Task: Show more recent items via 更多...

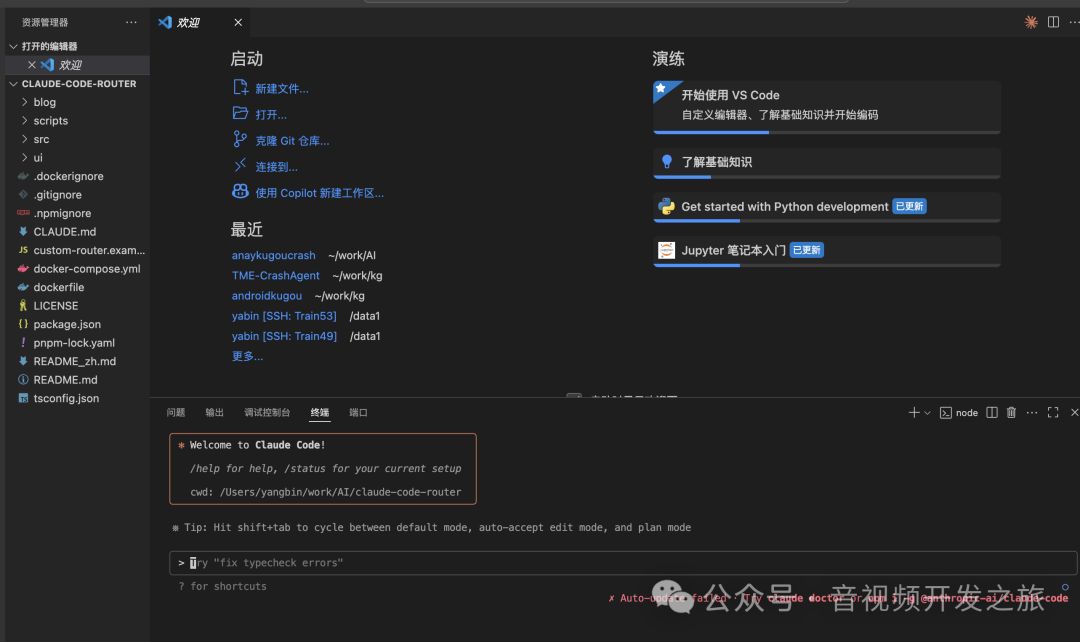Action: pos(247,356)
